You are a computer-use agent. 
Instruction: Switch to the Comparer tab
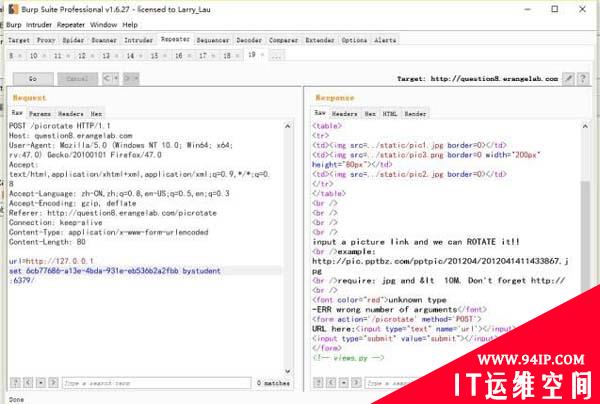click(x=284, y=40)
